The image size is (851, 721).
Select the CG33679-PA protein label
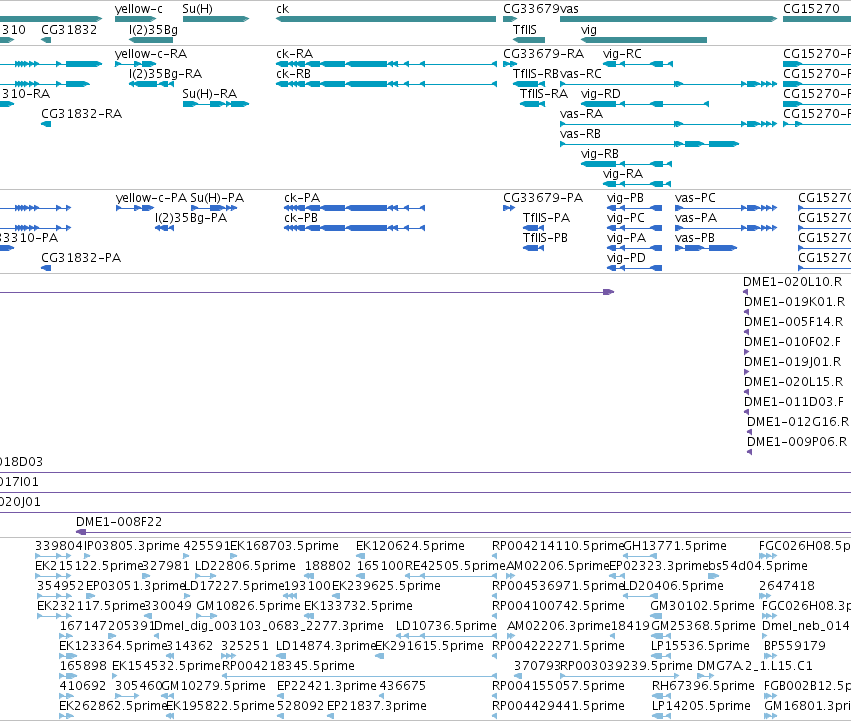543,198
